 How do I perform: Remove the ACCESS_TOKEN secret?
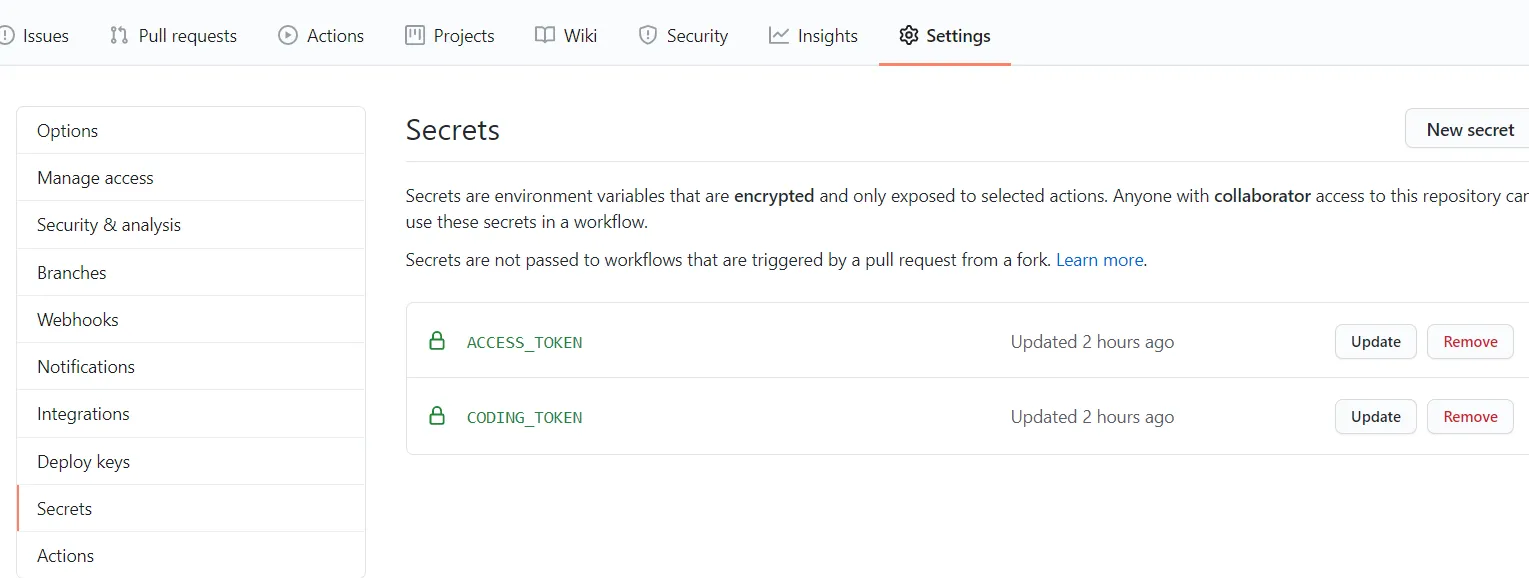point(1470,342)
